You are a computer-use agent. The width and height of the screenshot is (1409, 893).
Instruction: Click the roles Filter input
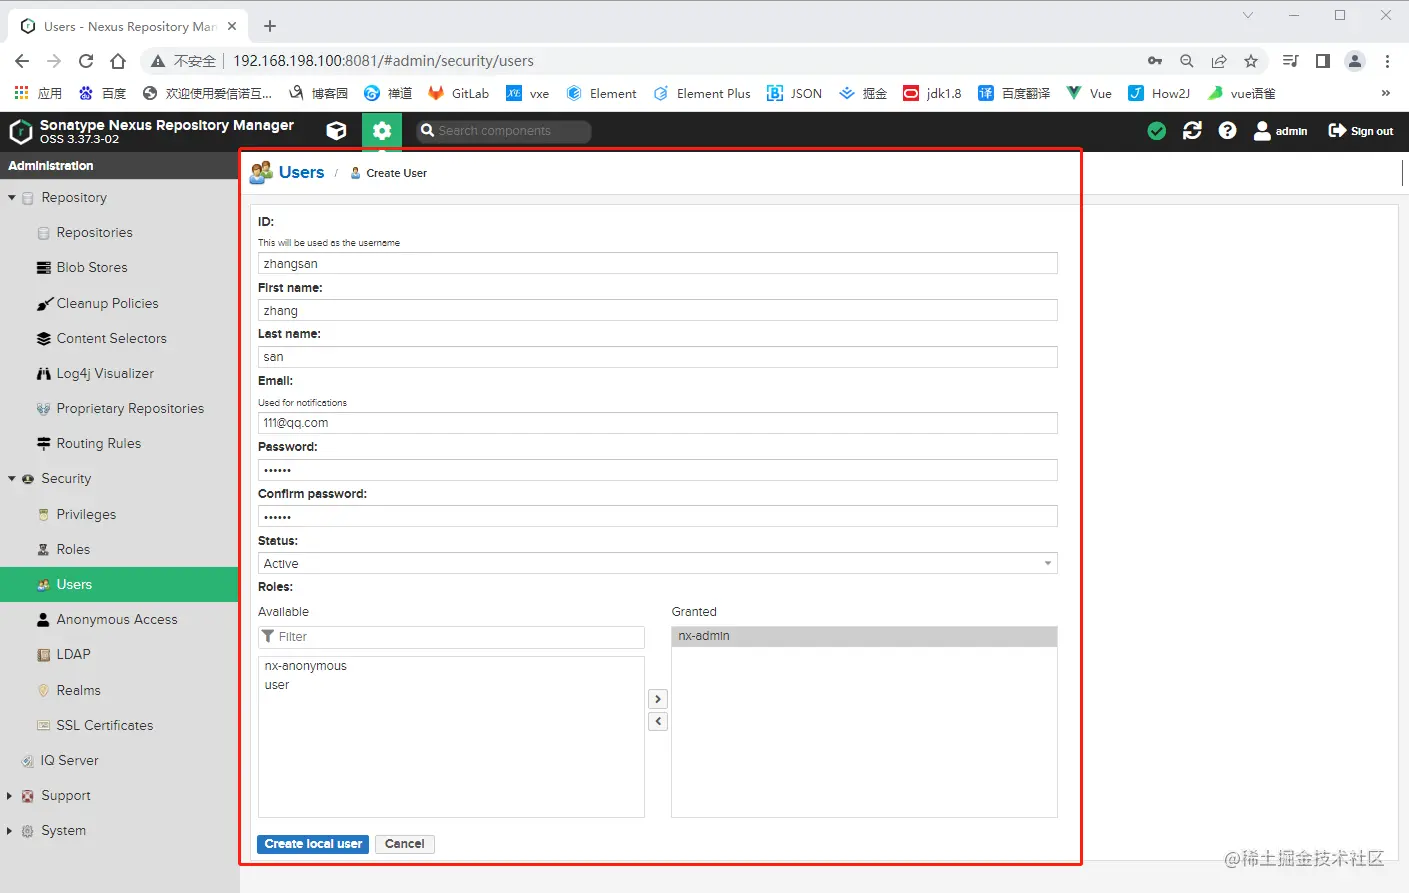[x=451, y=637]
